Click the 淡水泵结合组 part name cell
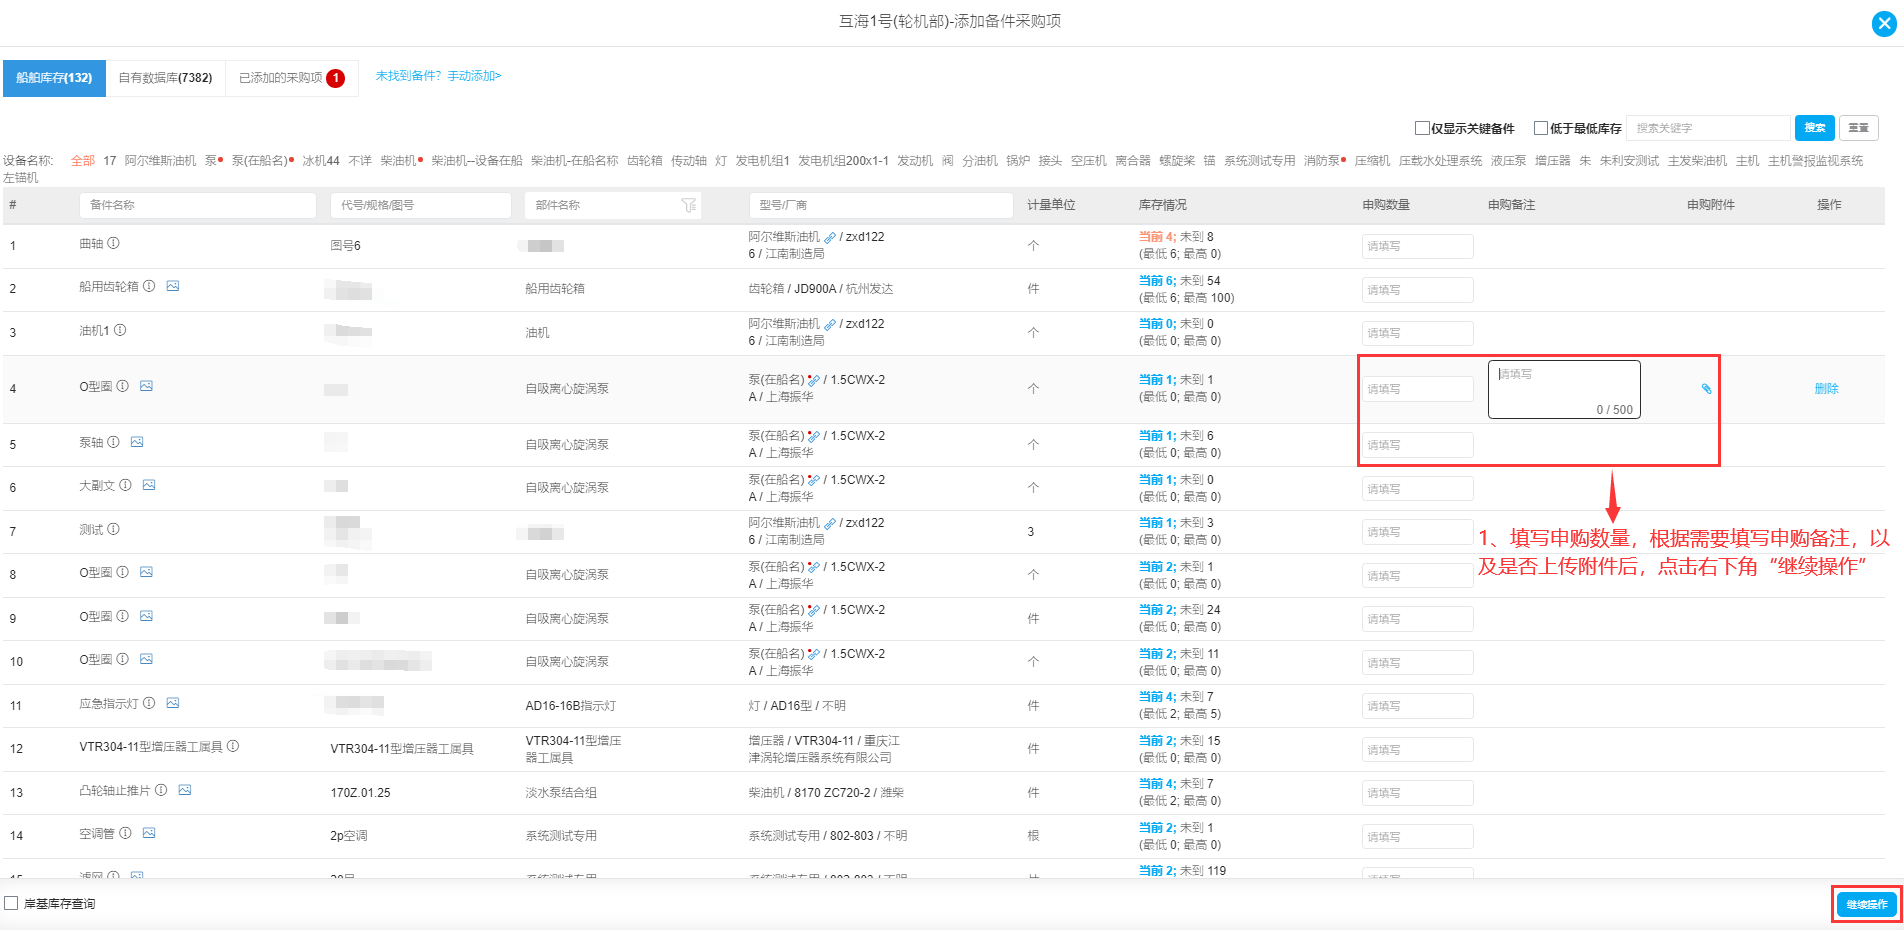 [x=561, y=793]
